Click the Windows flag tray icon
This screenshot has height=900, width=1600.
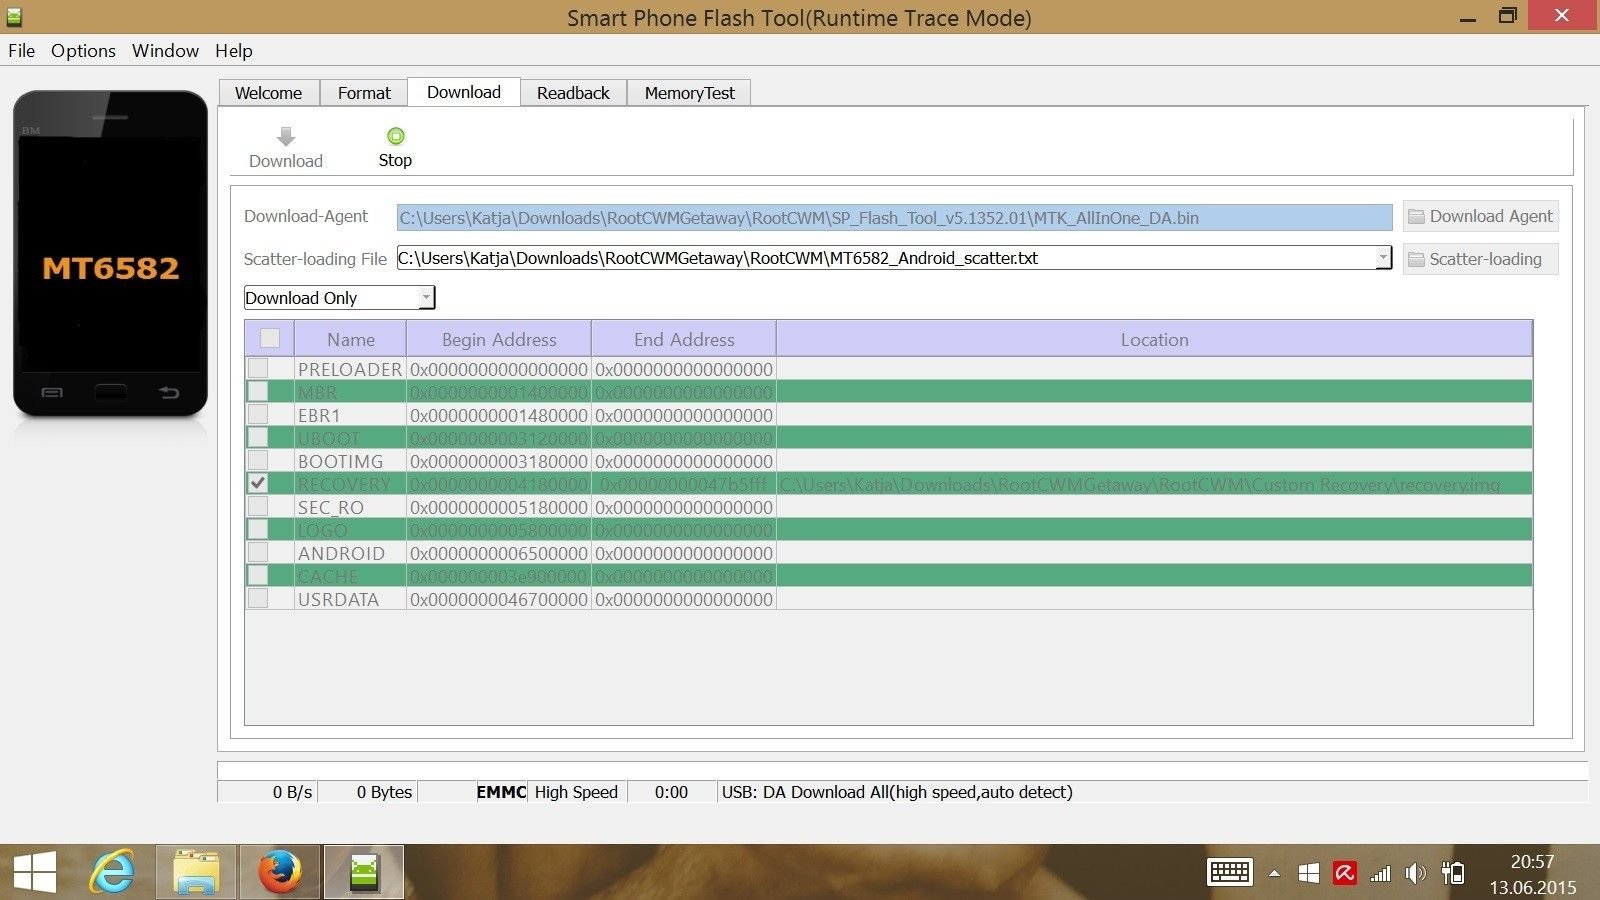[1308, 873]
